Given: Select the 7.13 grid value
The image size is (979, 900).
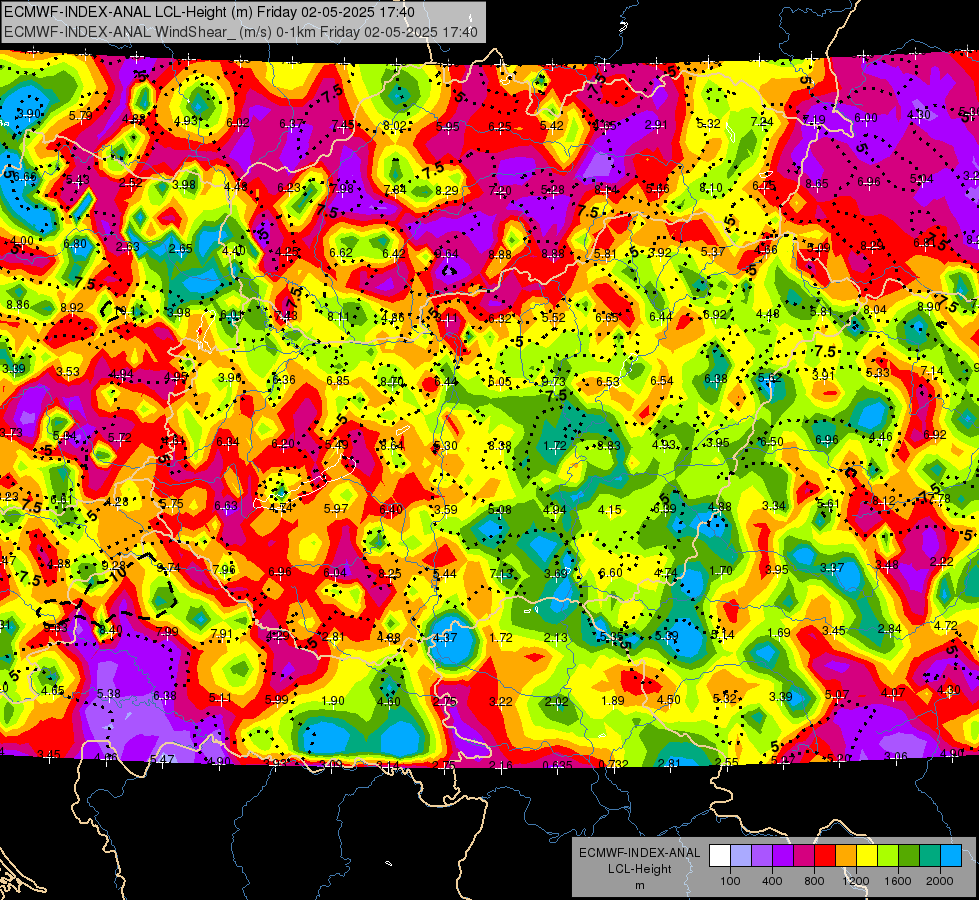Looking at the screenshot, I should tap(501, 573).
